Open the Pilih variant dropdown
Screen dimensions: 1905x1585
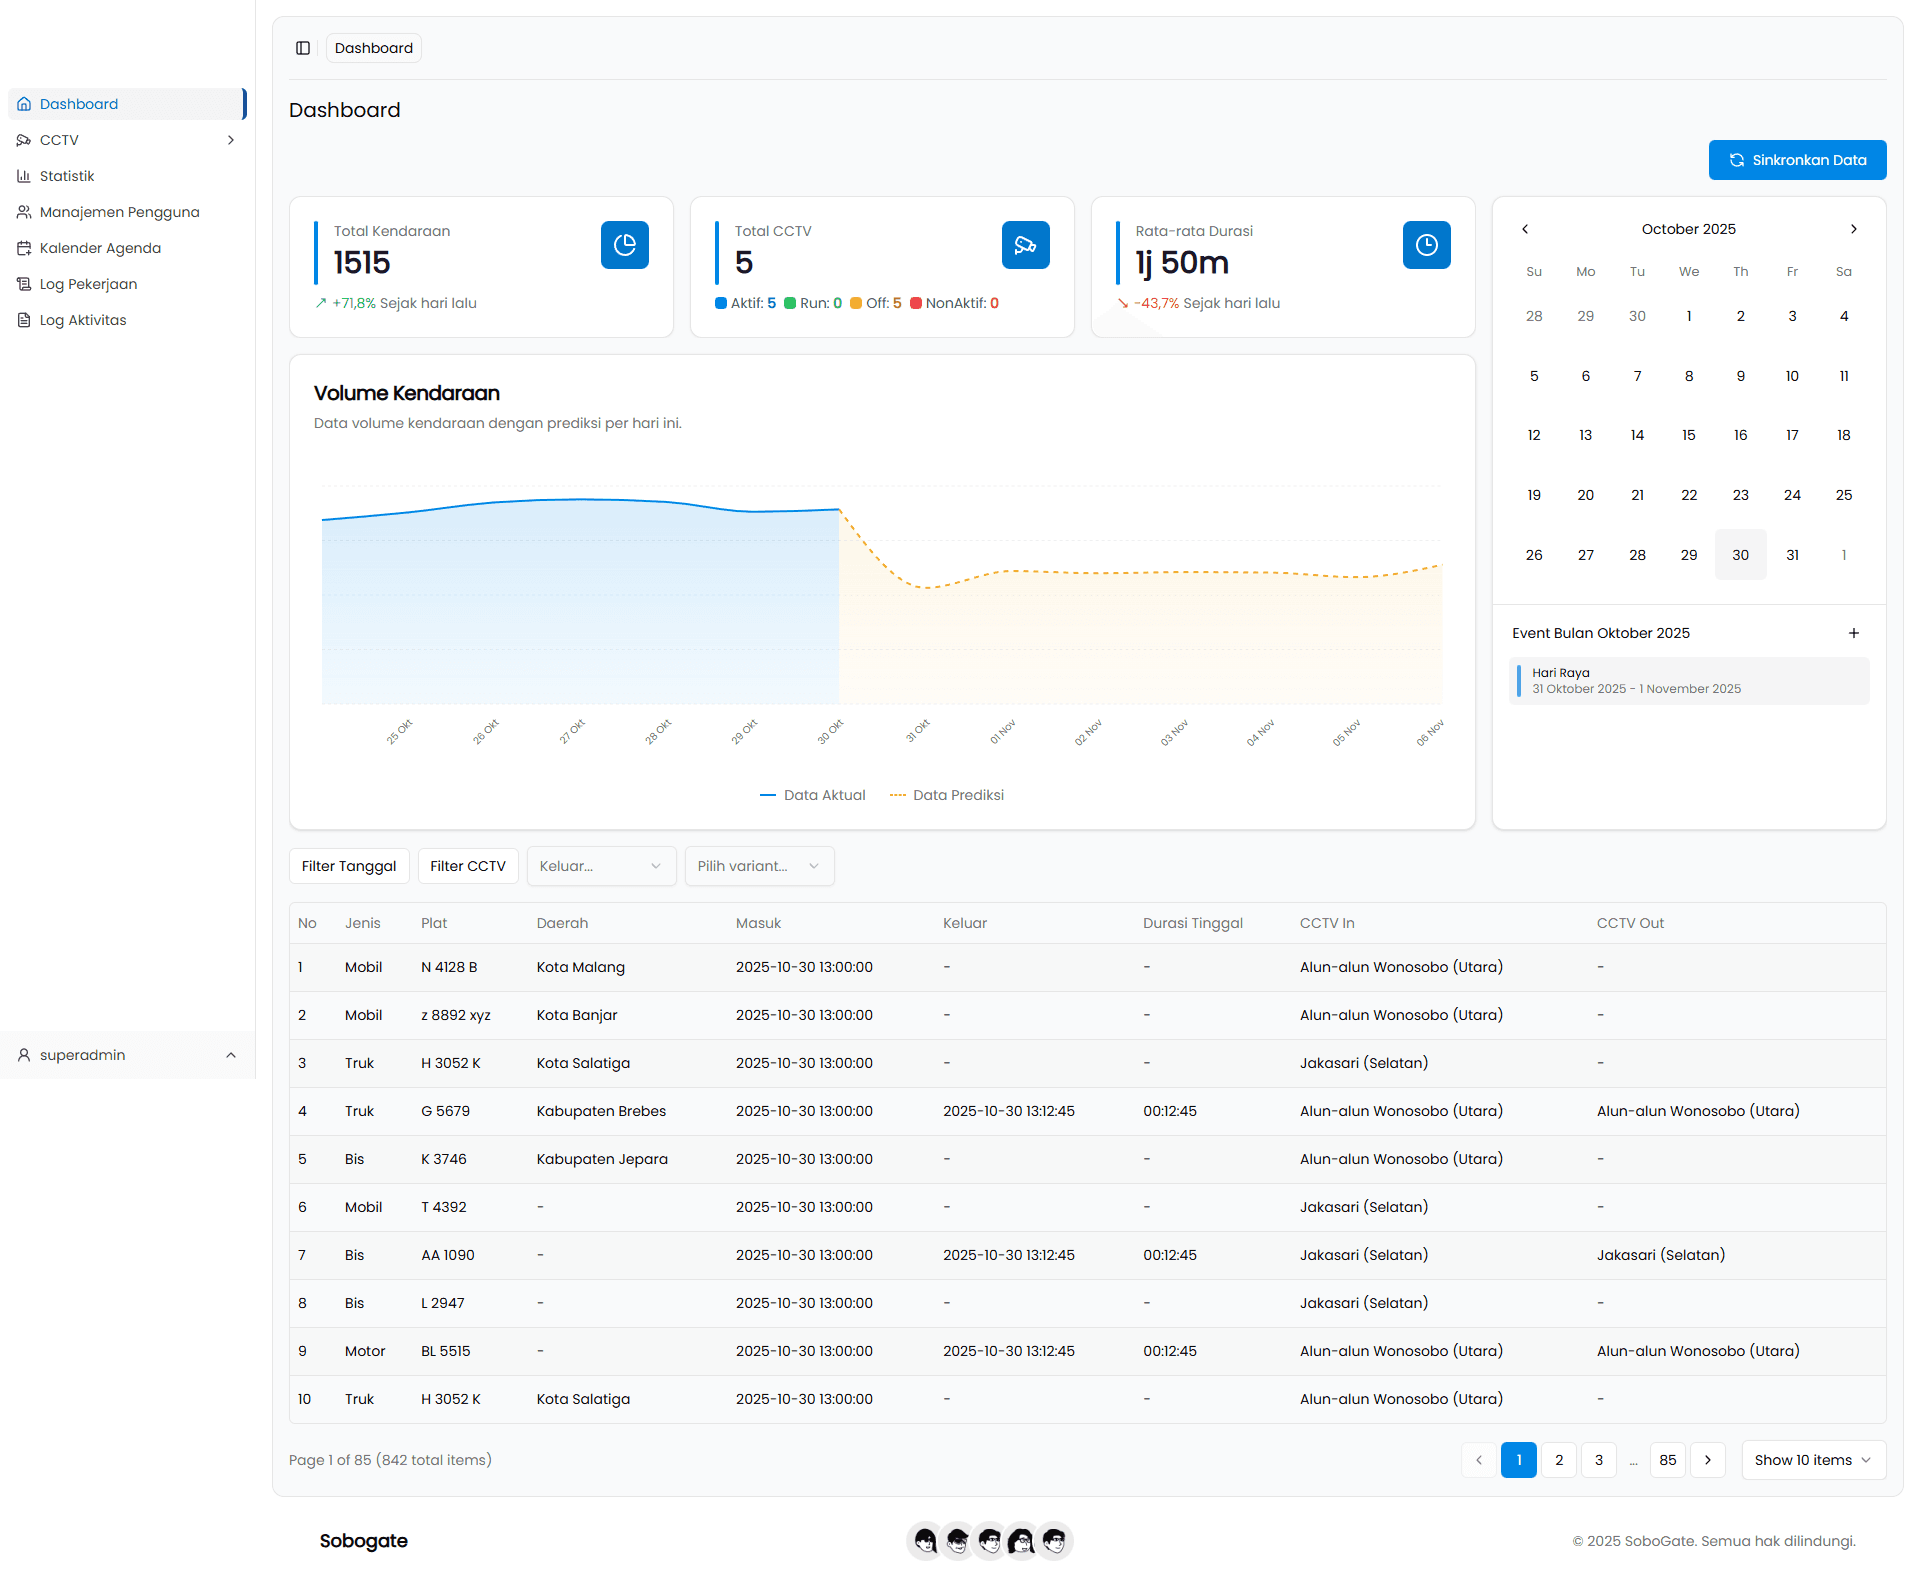(759, 866)
